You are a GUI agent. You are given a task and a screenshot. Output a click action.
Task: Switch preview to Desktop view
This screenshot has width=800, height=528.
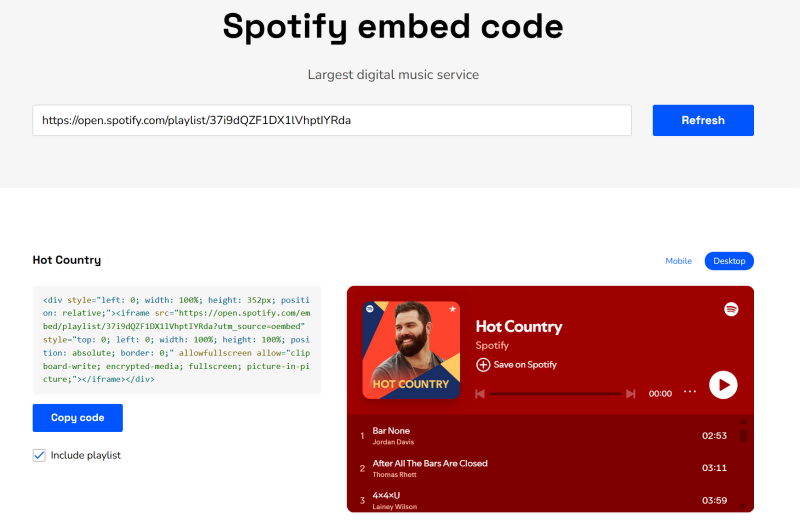729,261
